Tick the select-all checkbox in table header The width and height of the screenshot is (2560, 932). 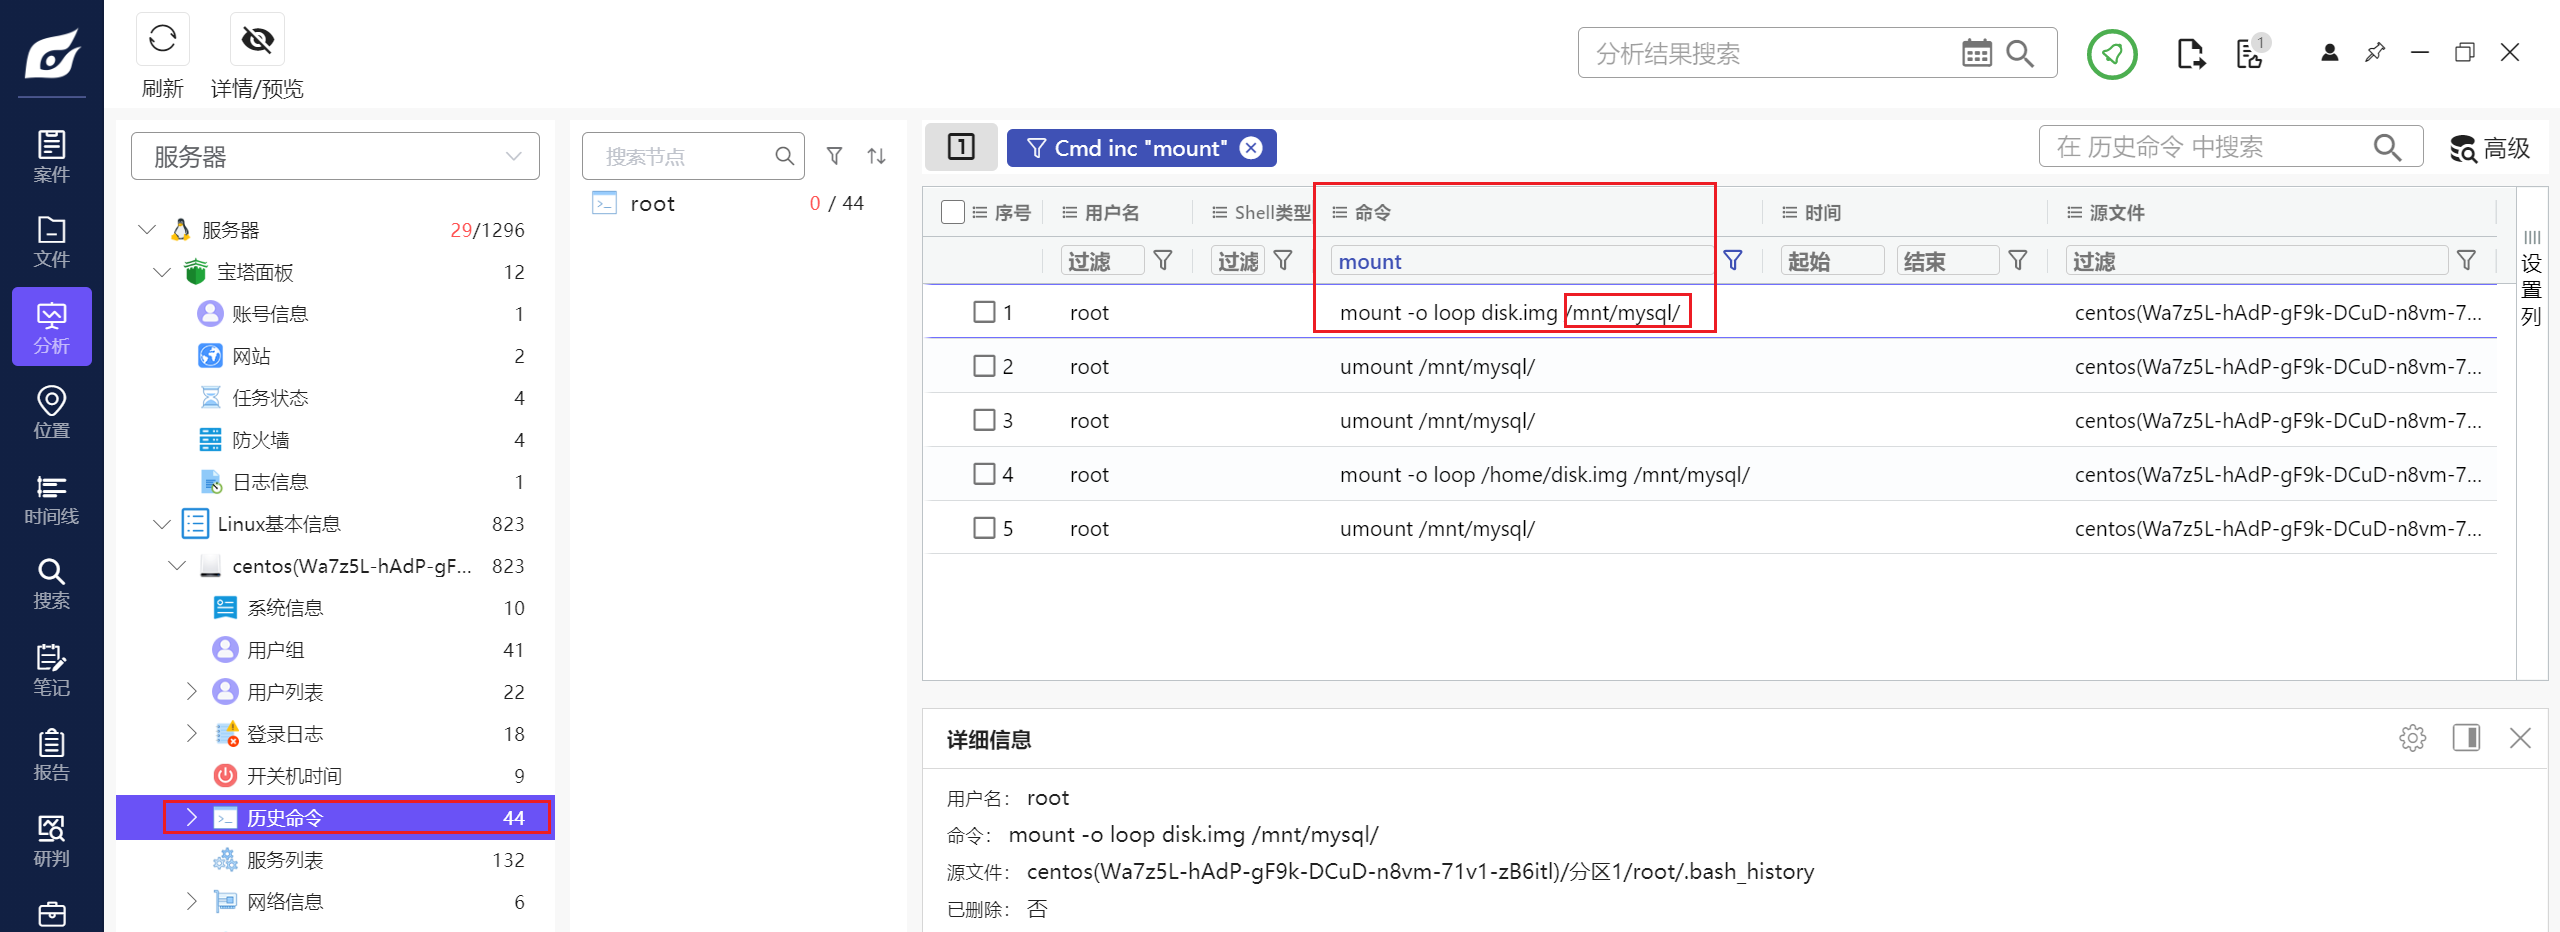point(952,212)
